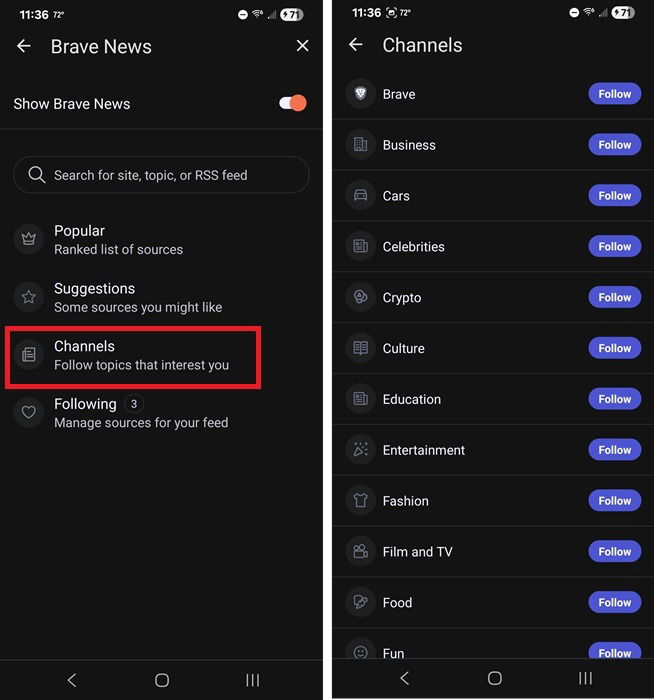The image size is (654, 700).
Task: Open the Channels topics menu item
Action: pos(140,355)
